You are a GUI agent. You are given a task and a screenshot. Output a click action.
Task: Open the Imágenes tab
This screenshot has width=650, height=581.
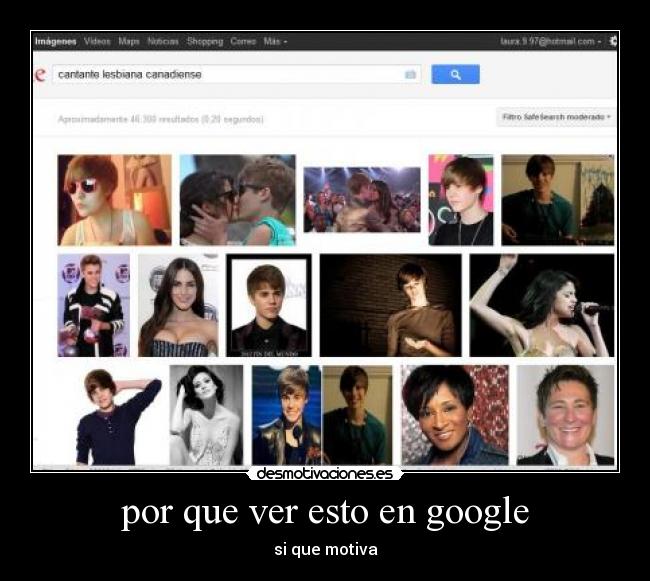(56, 41)
